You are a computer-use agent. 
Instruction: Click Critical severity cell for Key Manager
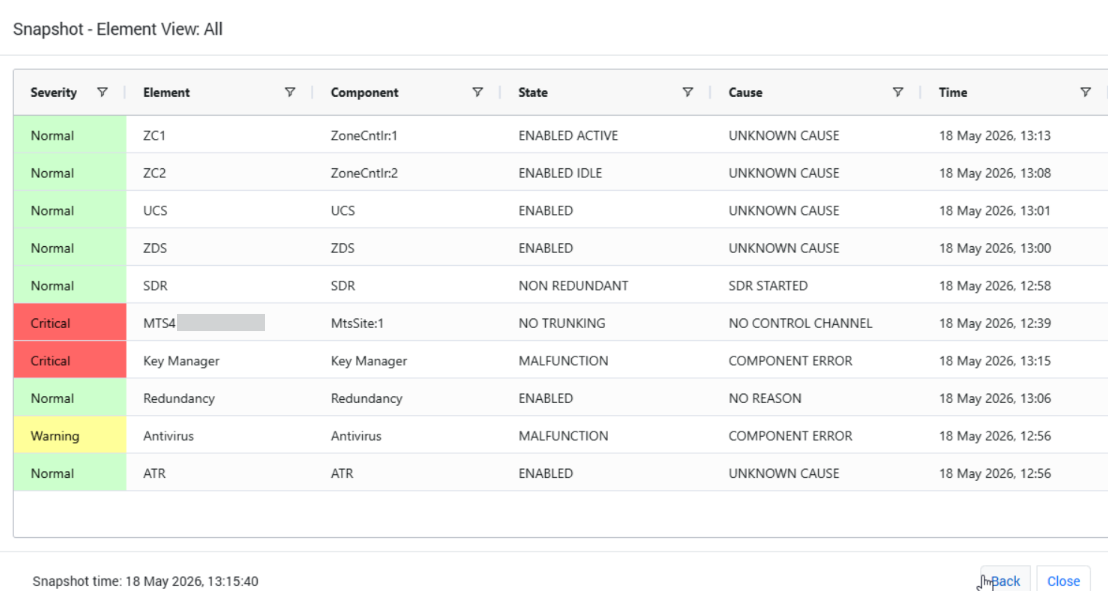[70, 361]
